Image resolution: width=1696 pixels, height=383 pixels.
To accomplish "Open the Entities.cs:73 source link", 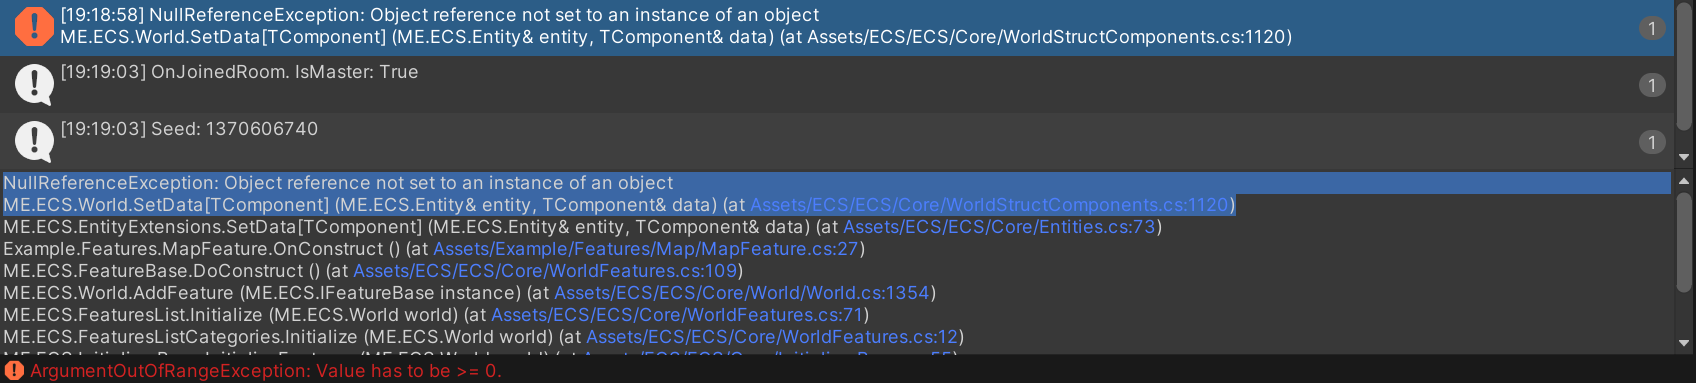I will click(999, 227).
